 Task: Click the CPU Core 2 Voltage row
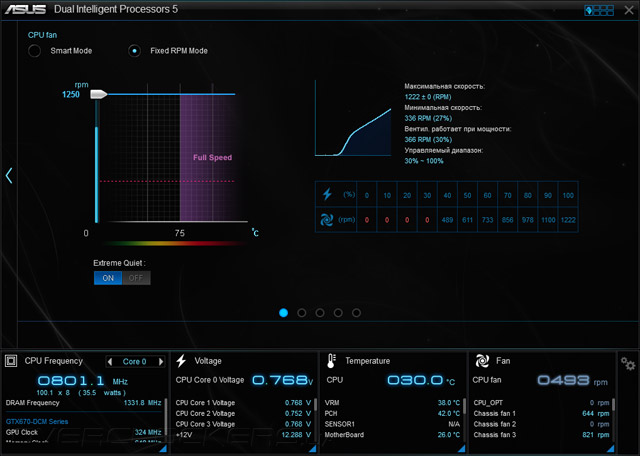click(x=243, y=414)
